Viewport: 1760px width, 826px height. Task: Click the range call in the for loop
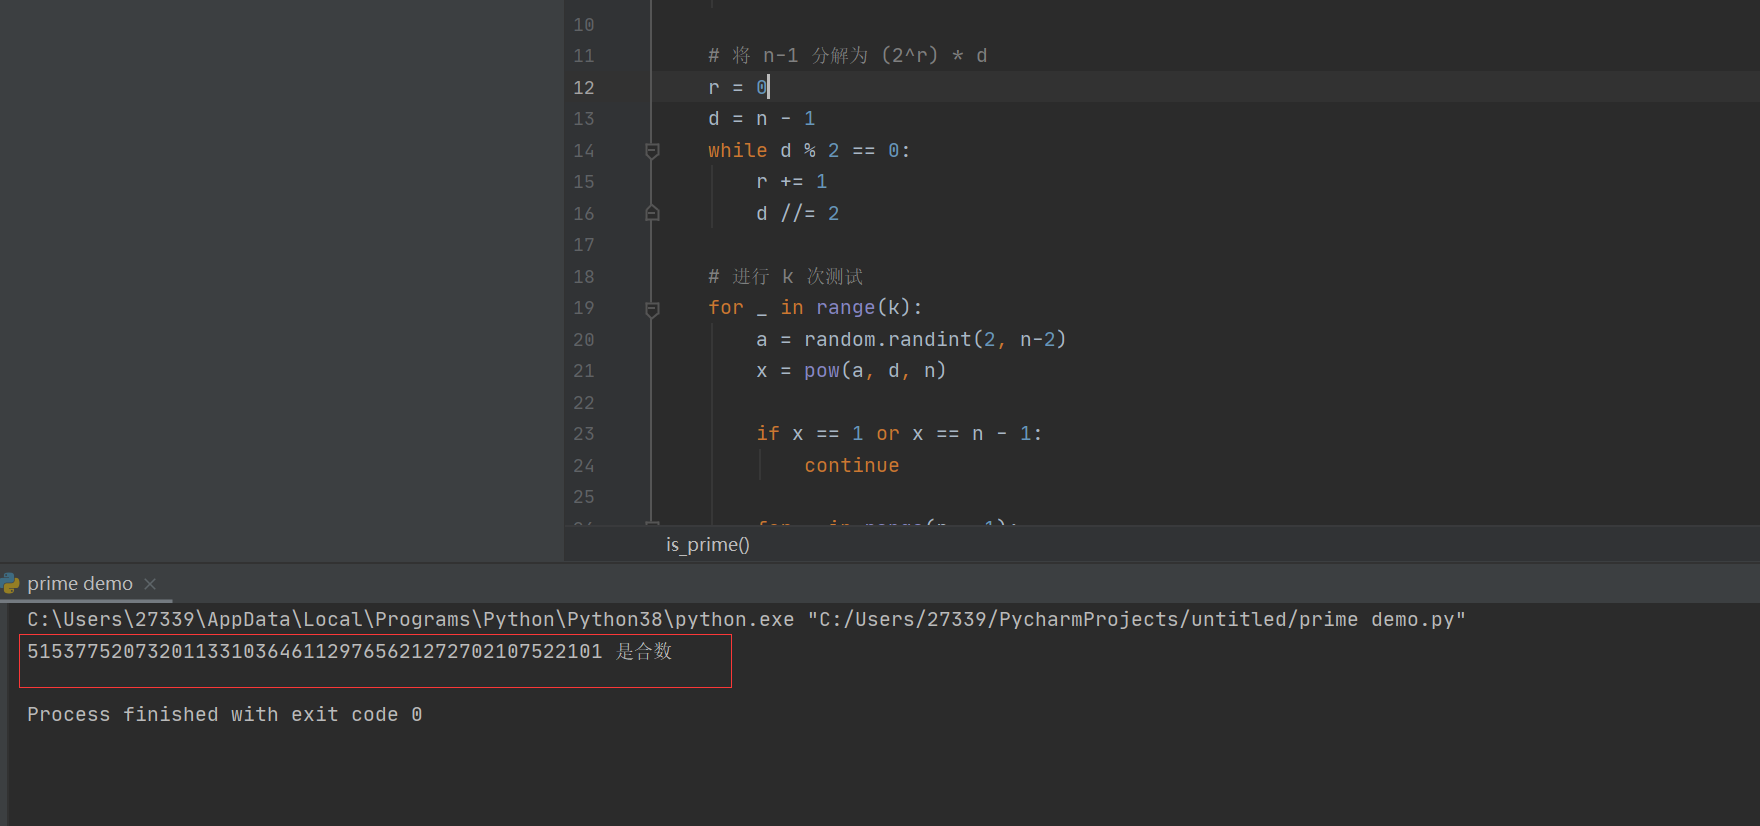845,308
